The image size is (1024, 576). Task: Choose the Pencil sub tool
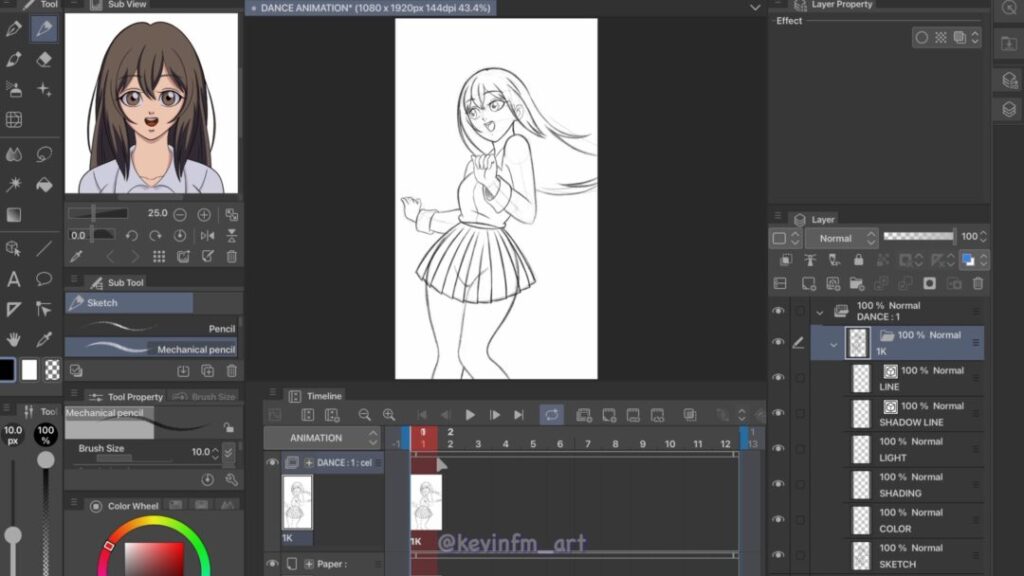pos(152,328)
